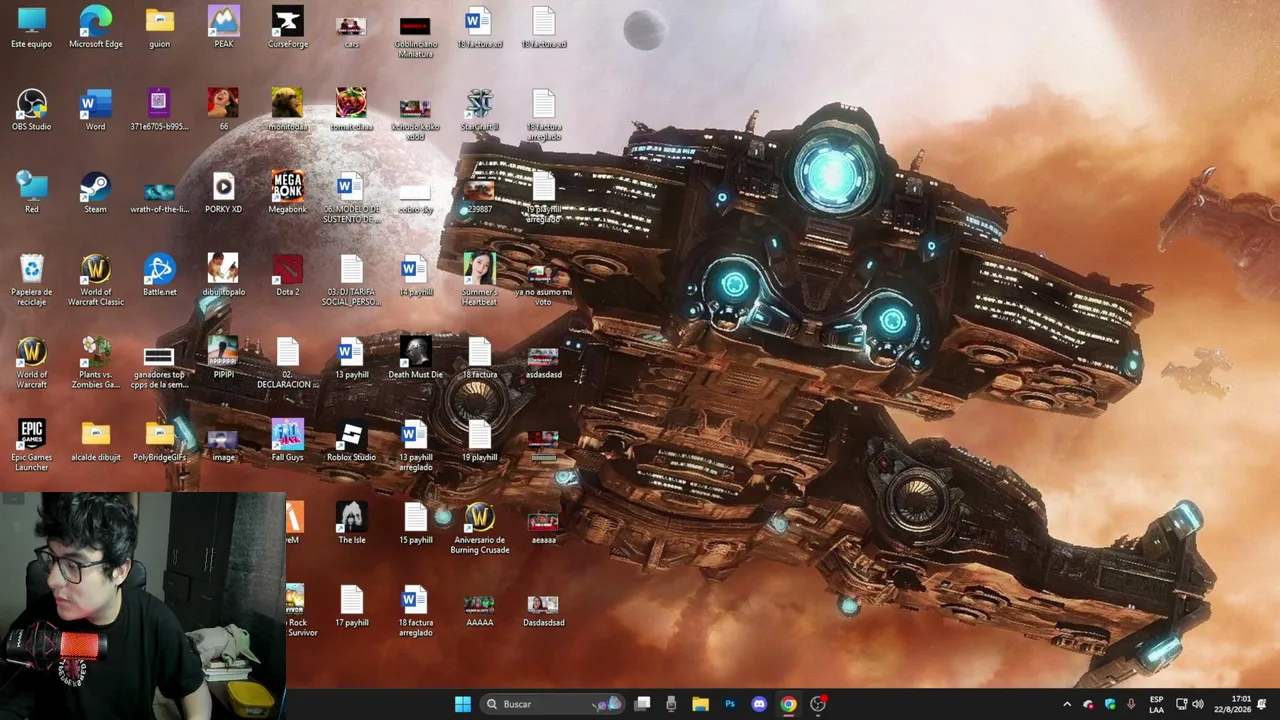
Task: Select the Battle.net shortcut
Action: (x=159, y=276)
